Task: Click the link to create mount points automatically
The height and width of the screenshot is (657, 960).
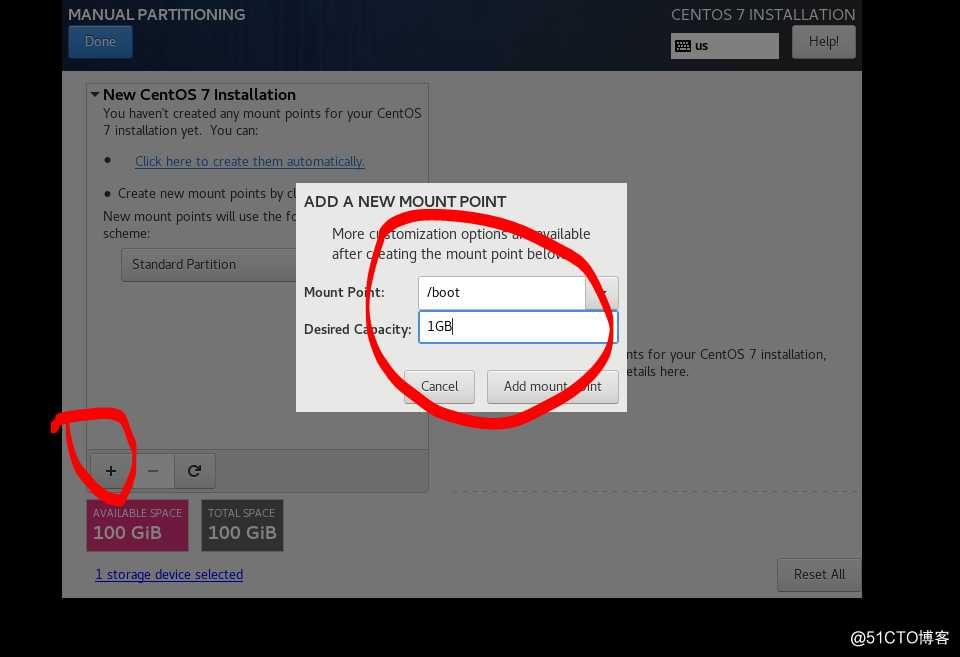Action: coord(250,161)
